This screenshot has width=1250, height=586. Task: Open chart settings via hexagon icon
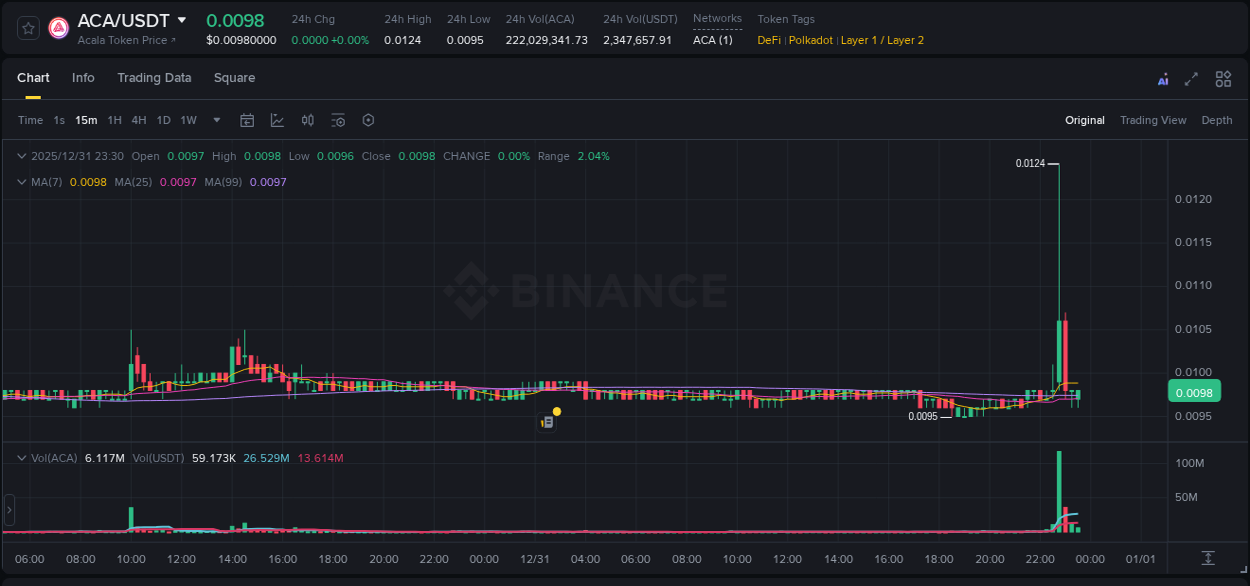(x=368, y=120)
